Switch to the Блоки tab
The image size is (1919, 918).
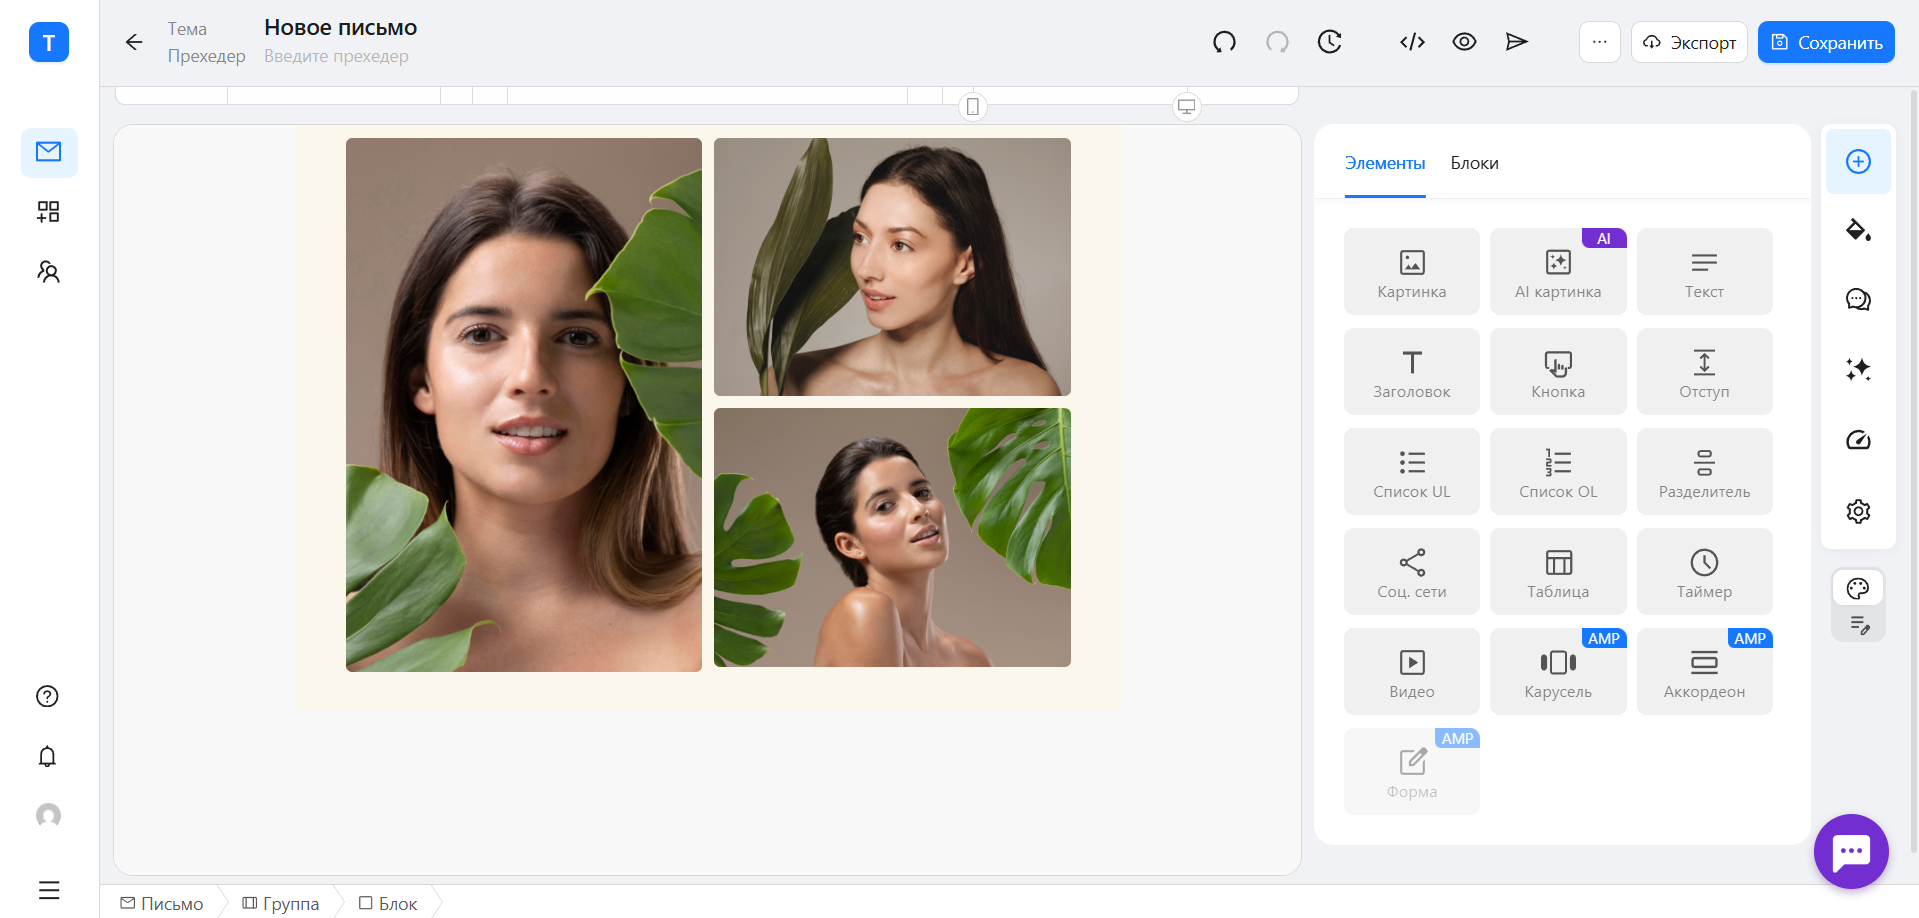(1474, 163)
